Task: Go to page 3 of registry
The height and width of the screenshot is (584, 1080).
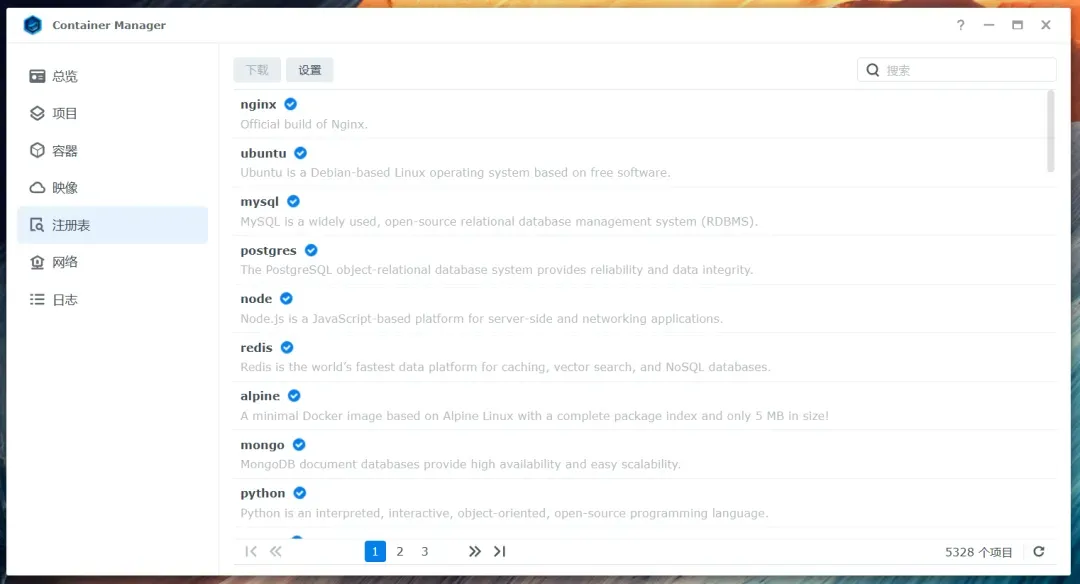Action: (x=425, y=552)
